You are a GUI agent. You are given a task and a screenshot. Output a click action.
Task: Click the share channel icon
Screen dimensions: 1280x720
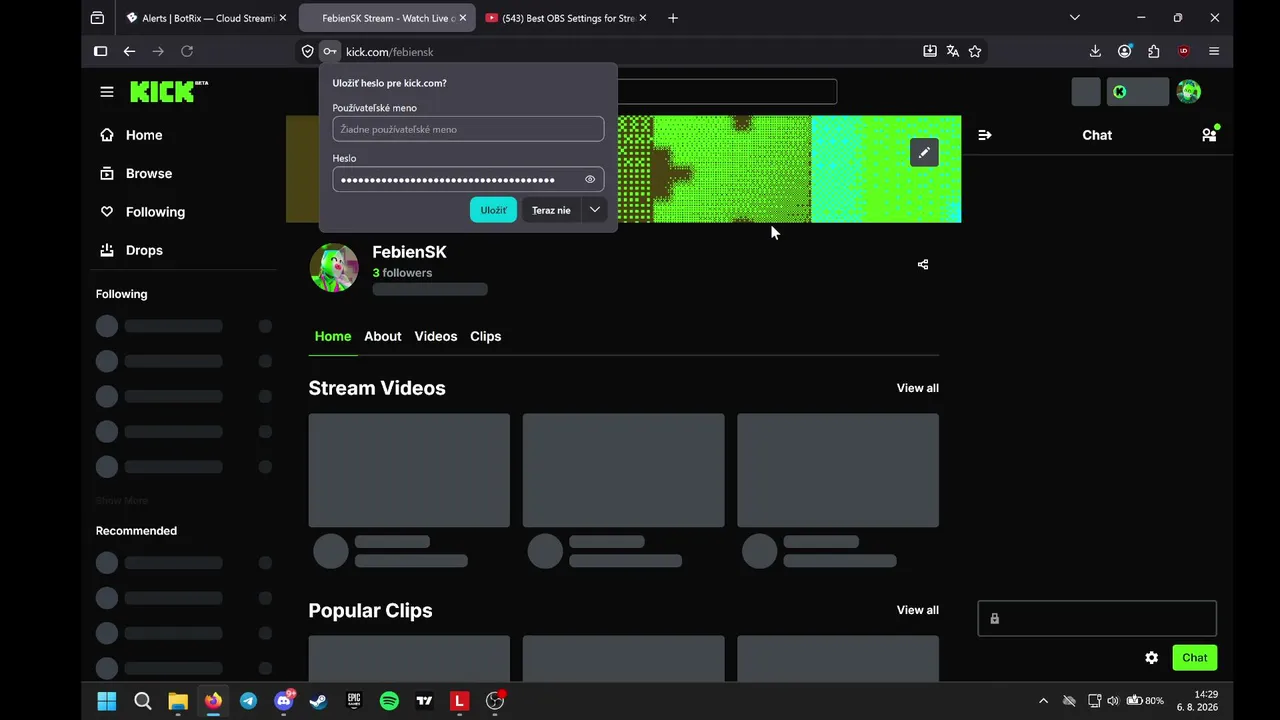click(x=923, y=265)
